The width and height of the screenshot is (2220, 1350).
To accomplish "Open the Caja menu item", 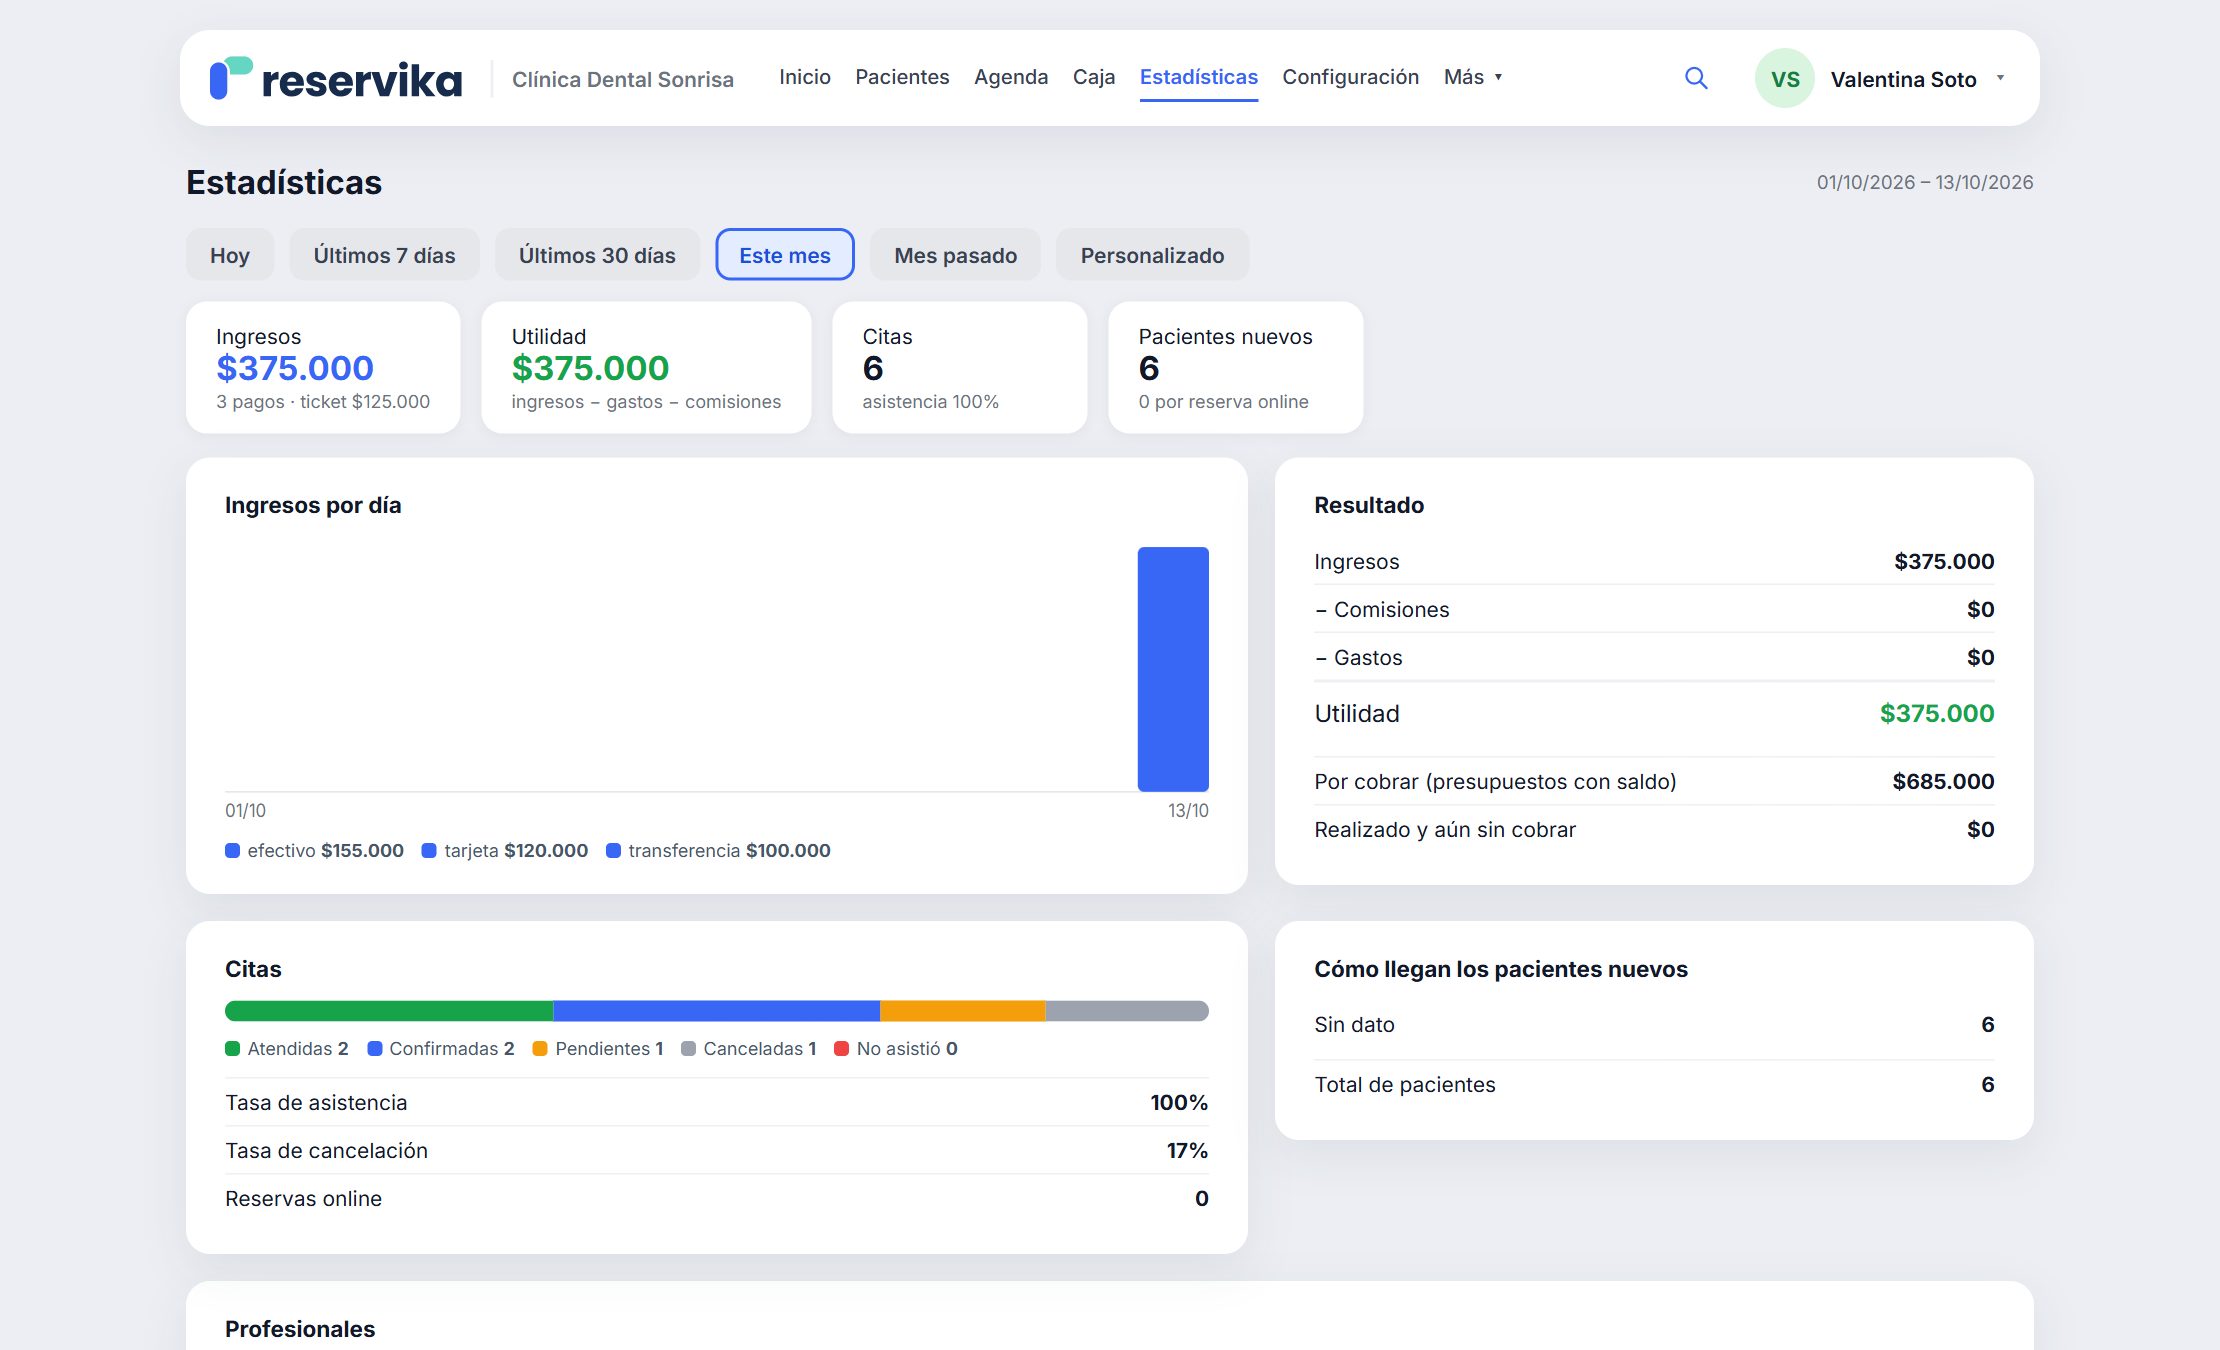I will 1094,77.
